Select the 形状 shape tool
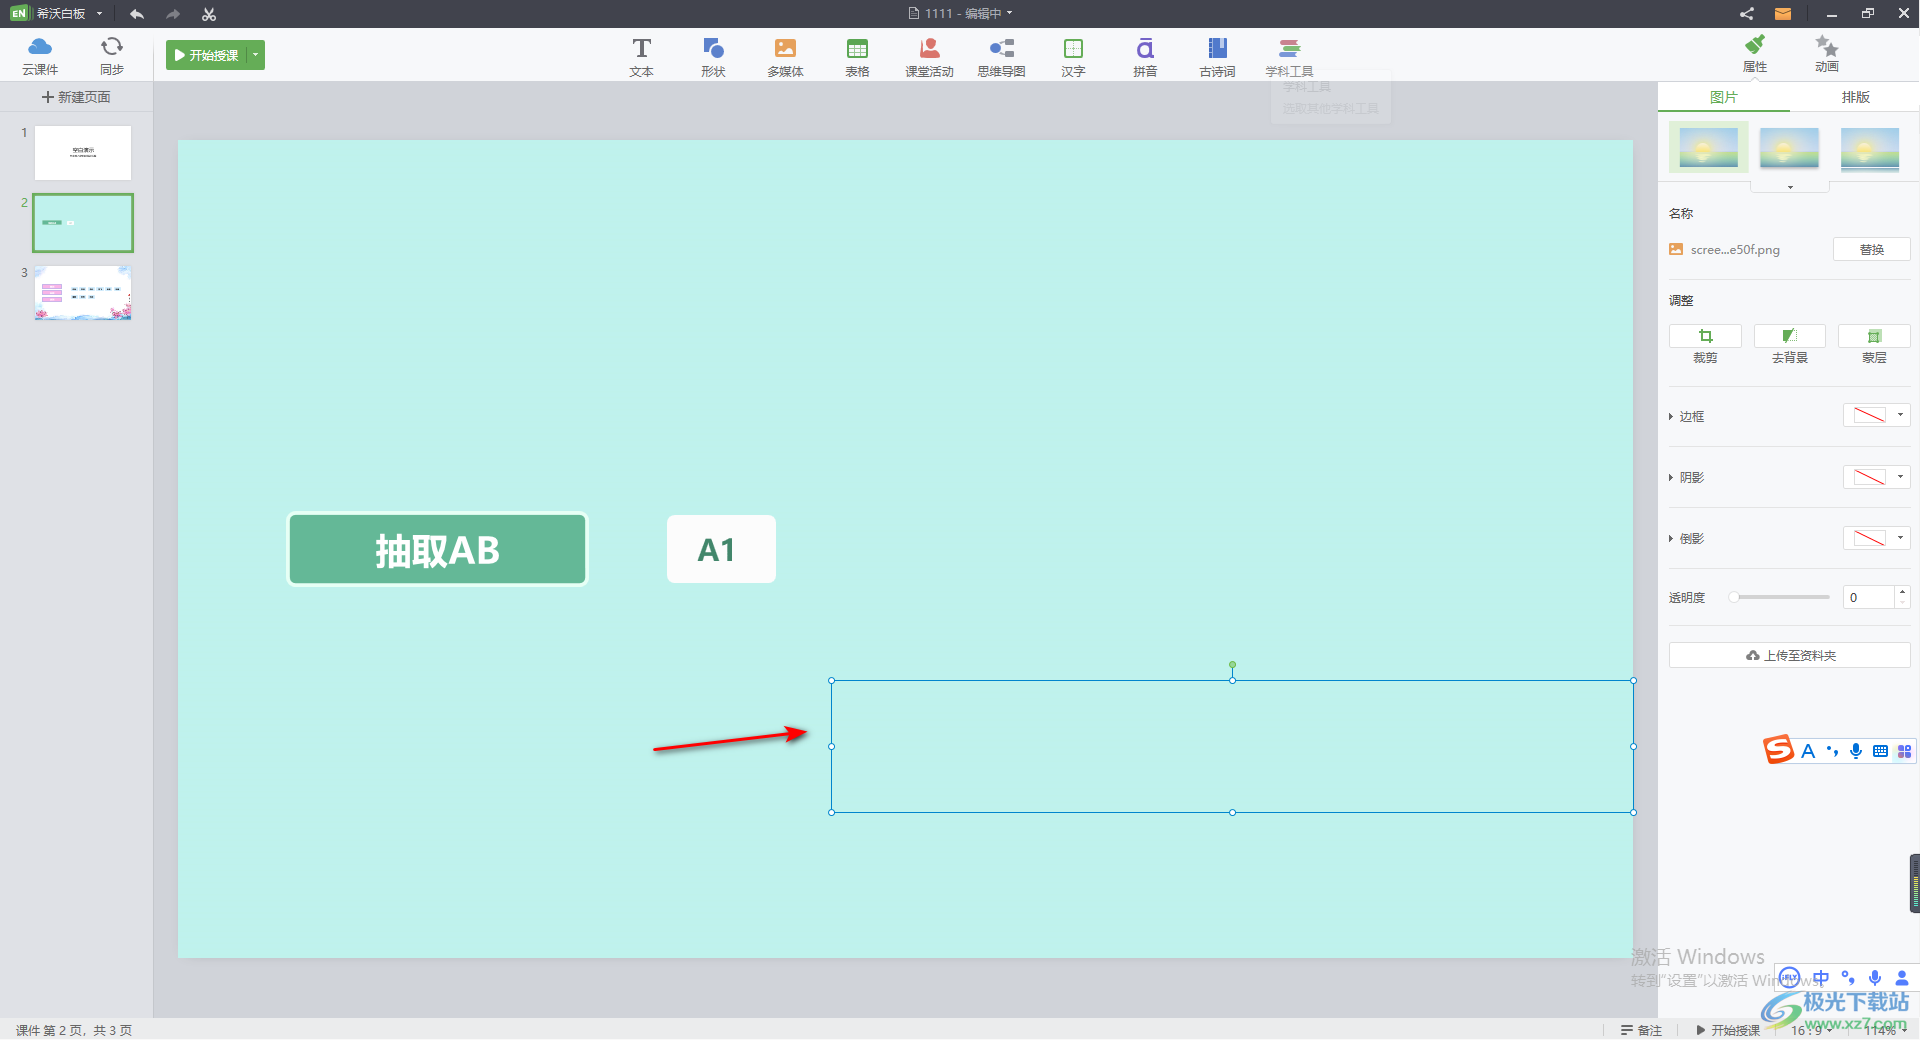The width and height of the screenshot is (1920, 1040). (713, 57)
